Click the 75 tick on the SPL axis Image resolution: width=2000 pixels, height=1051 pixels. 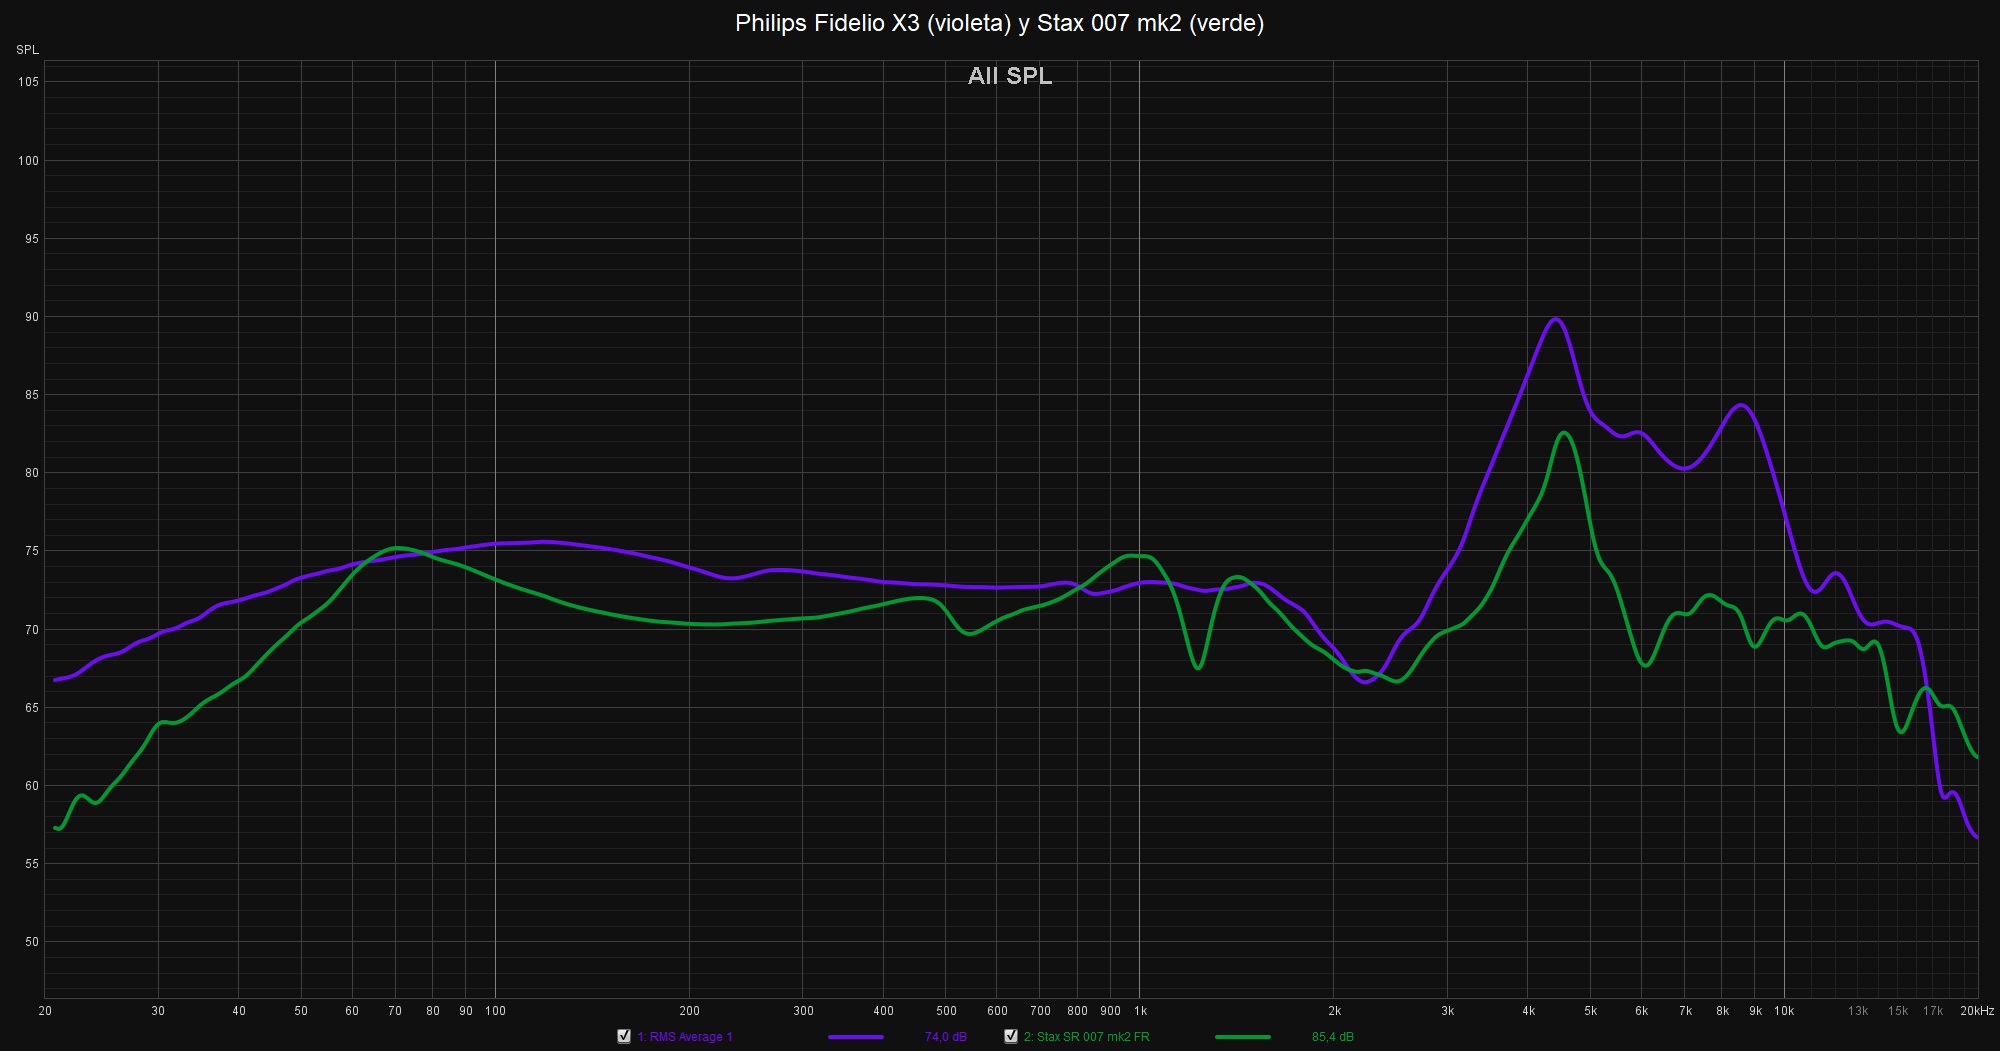pos(31,551)
